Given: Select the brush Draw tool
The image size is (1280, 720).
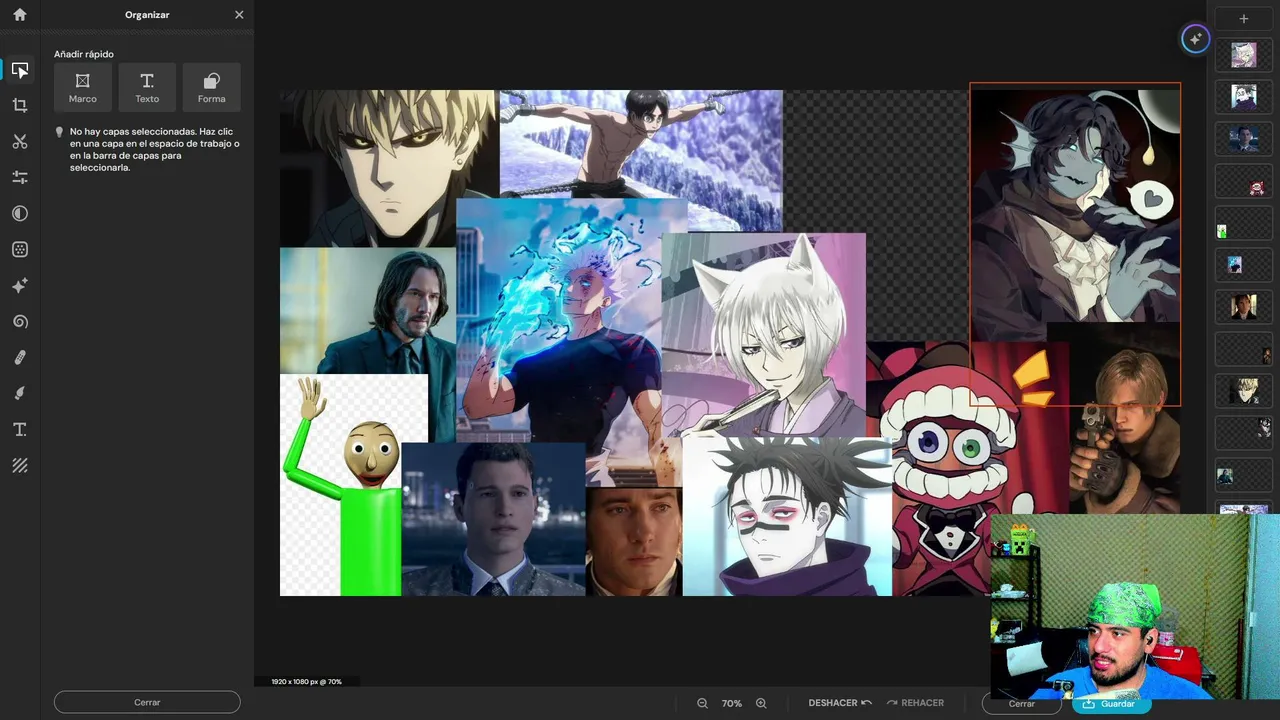Looking at the screenshot, I should pos(20,393).
